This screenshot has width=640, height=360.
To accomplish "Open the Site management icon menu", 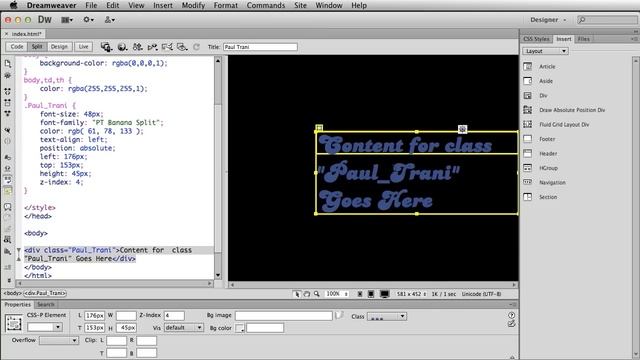I will (x=110, y=20).
